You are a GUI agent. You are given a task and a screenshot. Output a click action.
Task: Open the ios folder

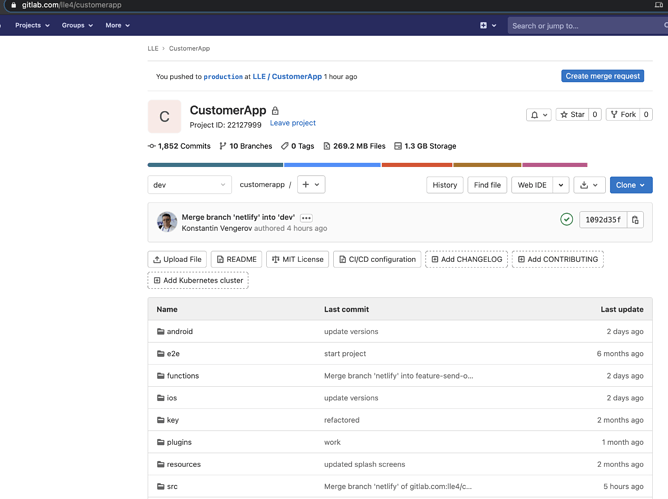172,398
